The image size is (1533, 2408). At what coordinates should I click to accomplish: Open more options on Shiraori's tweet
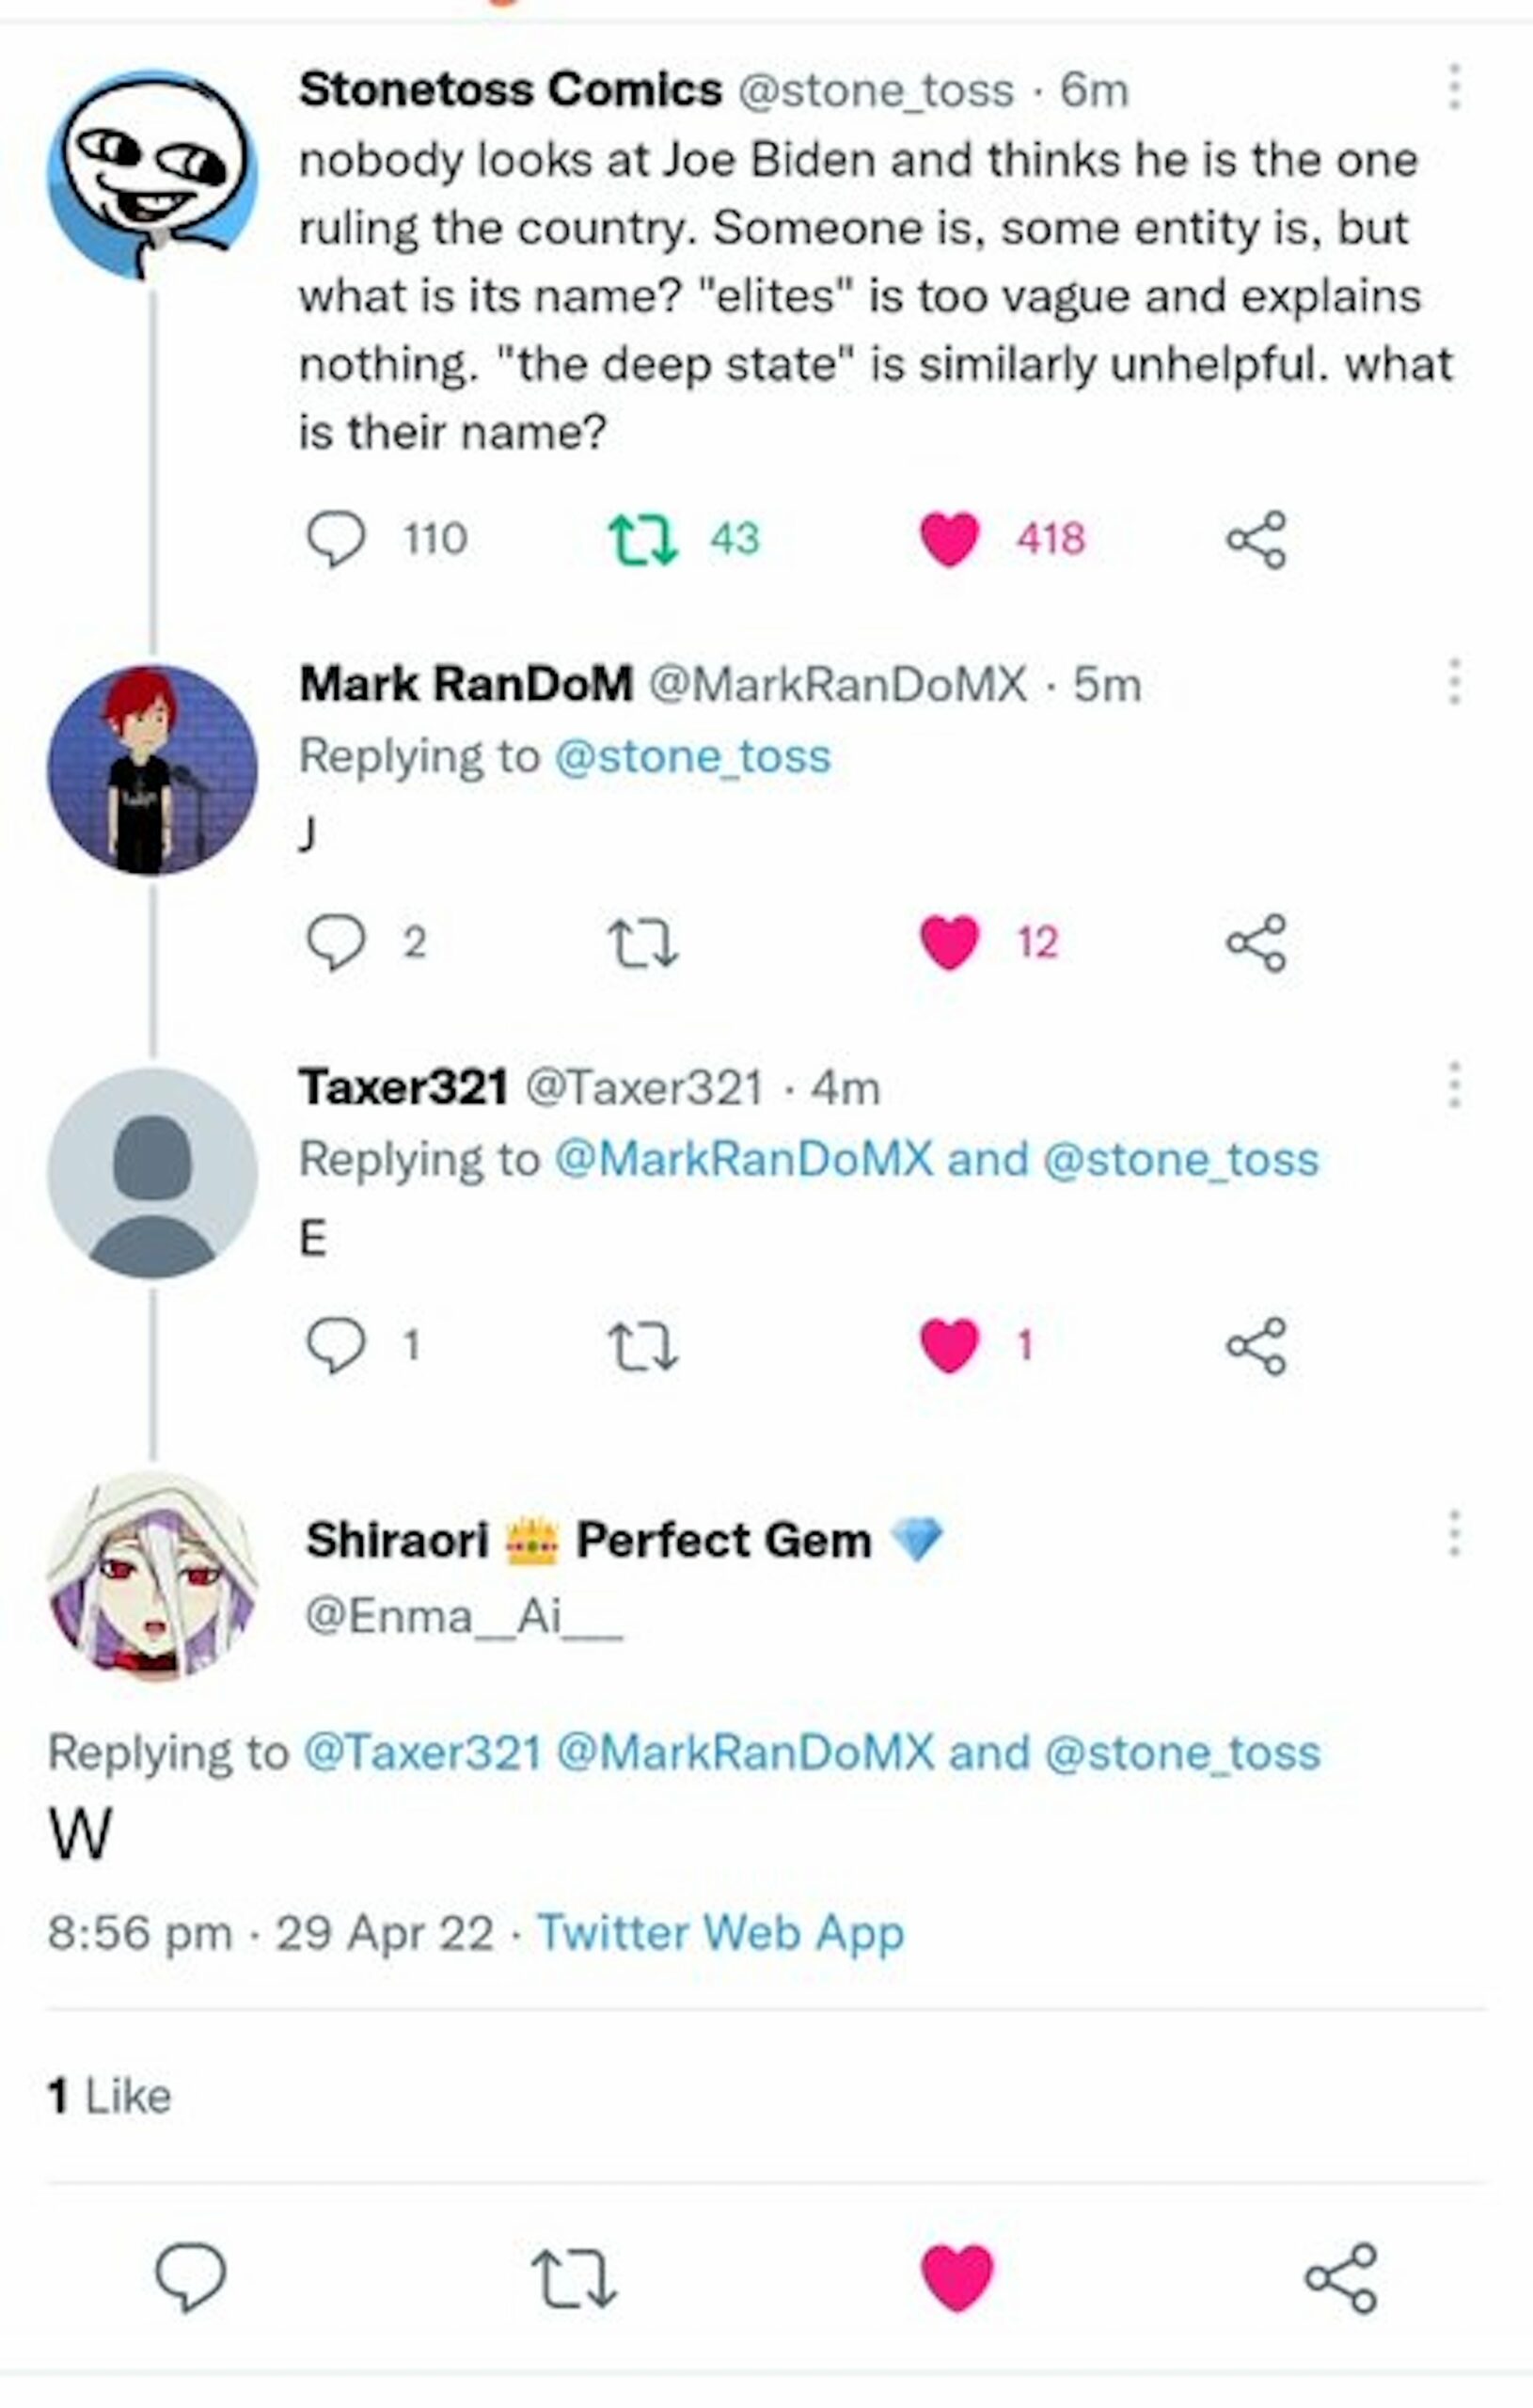point(1454,1533)
